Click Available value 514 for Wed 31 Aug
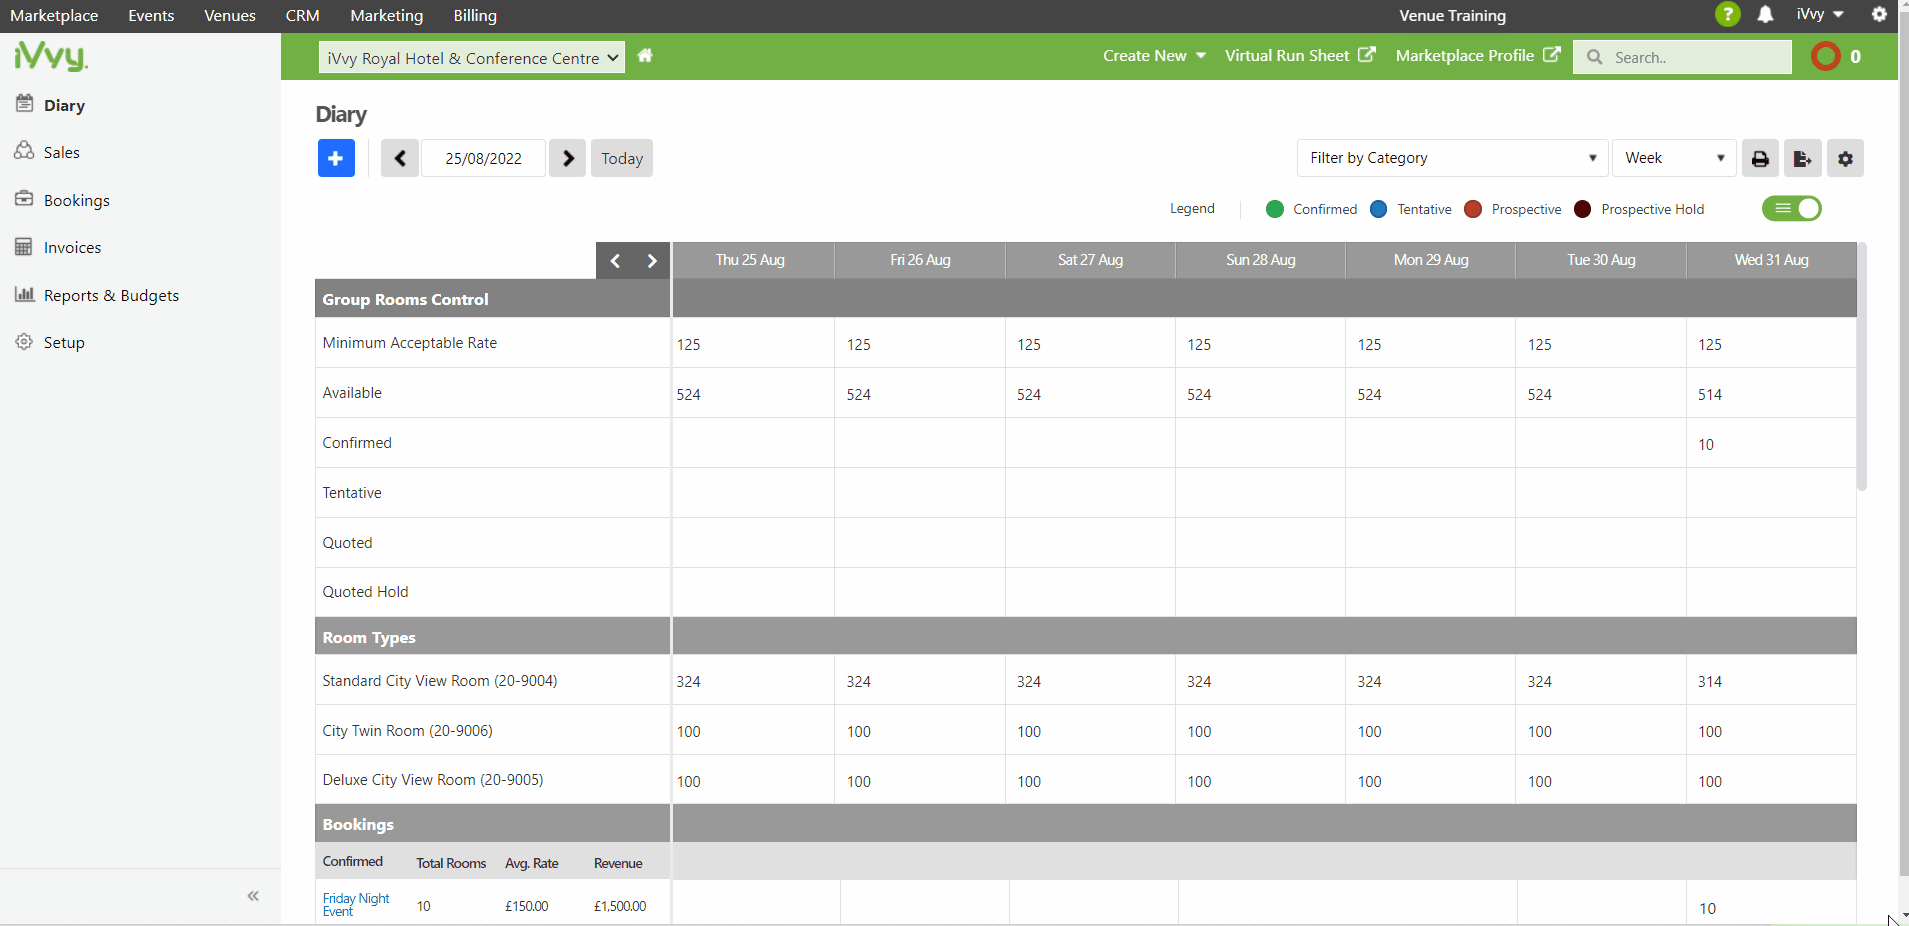 (1710, 395)
